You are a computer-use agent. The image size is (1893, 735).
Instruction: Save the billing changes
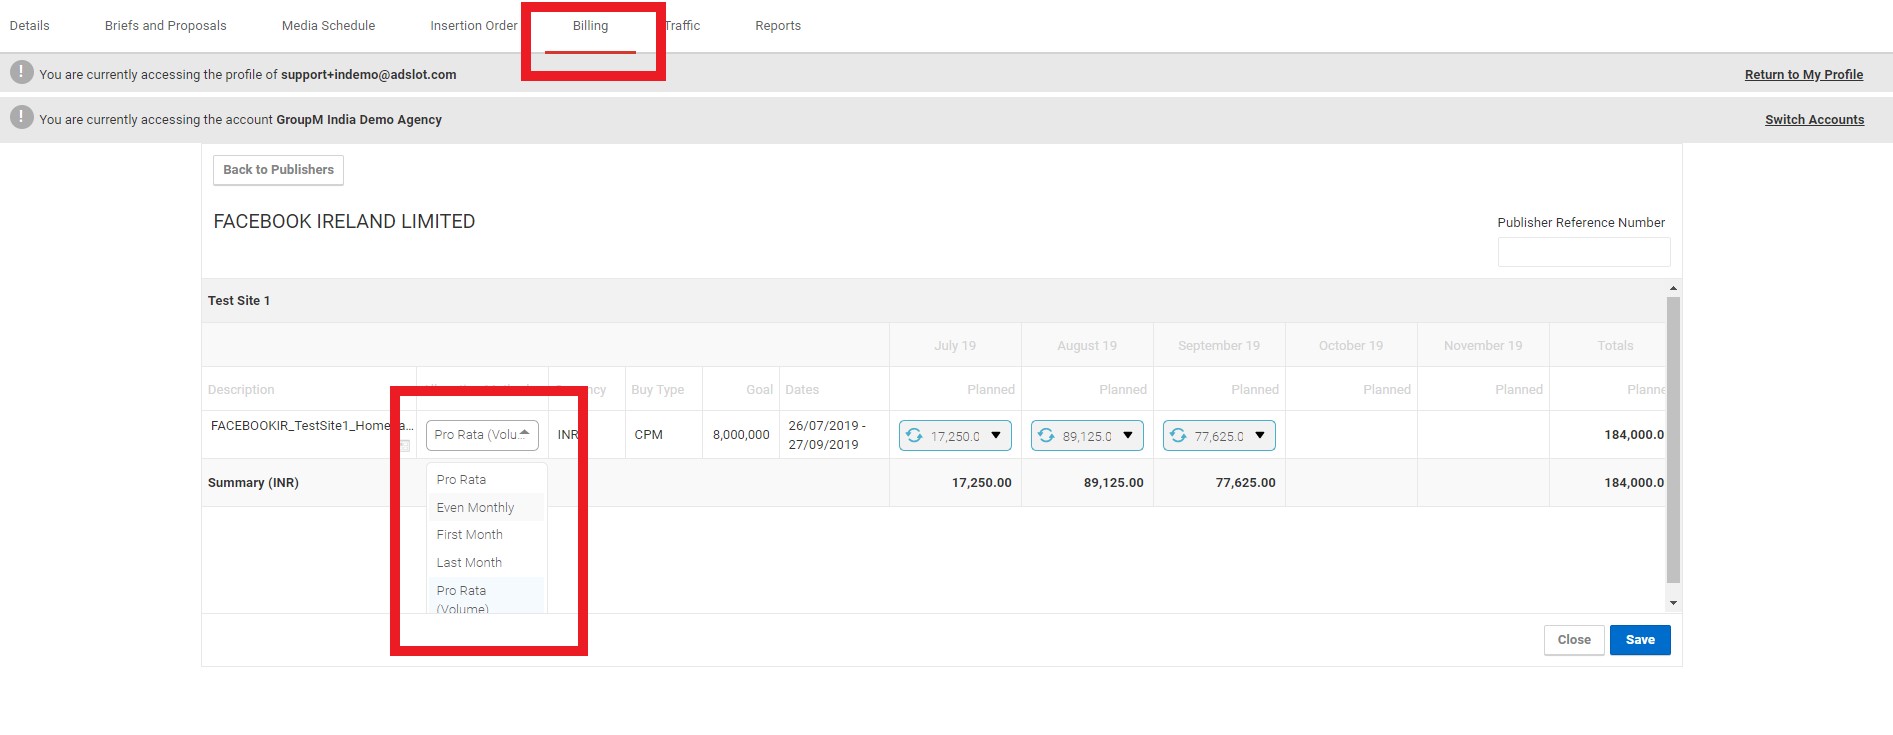(1640, 640)
